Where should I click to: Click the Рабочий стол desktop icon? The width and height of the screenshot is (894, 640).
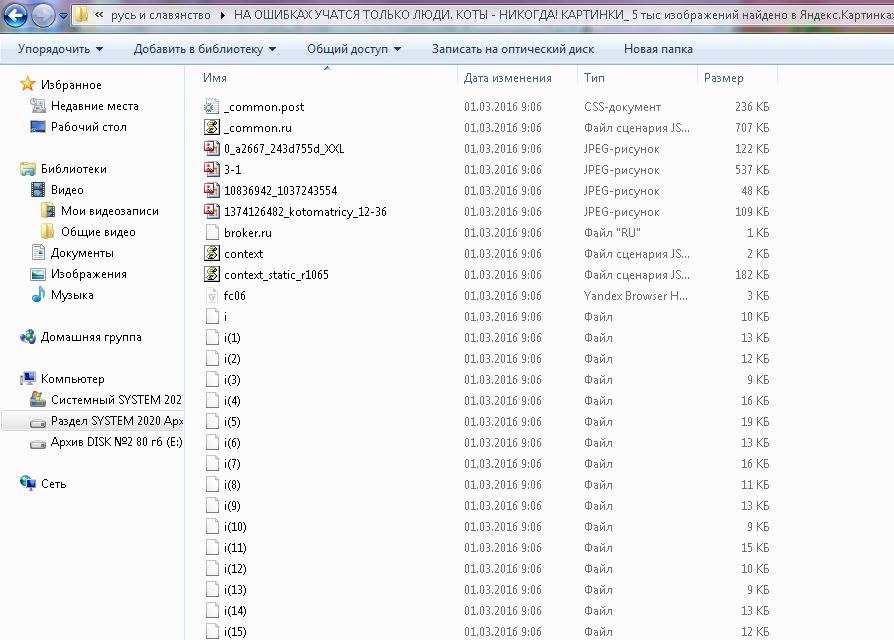[38, 127]
